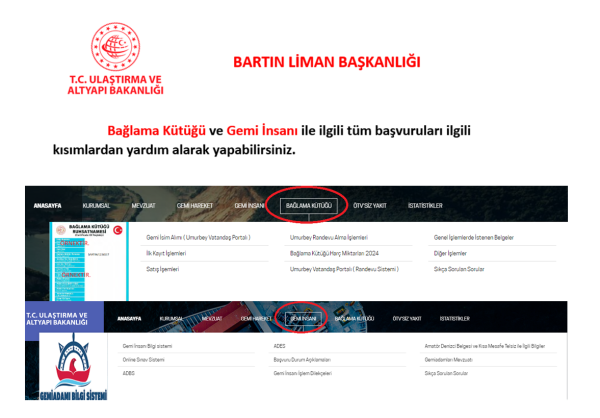
Task: Open KURUMSAL in the Bağlama Kütüğü screenshot navbar
Action: 96,206
